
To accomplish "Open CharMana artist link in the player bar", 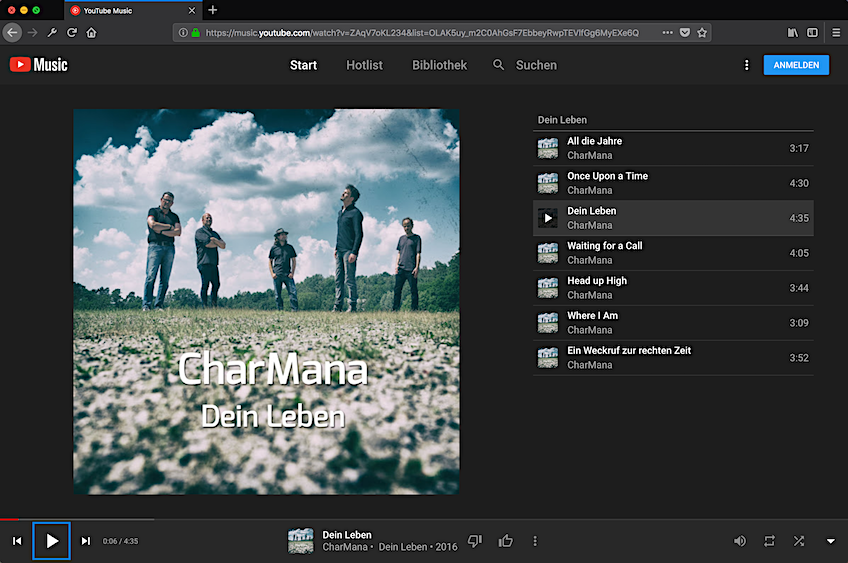I will [345, 547].
